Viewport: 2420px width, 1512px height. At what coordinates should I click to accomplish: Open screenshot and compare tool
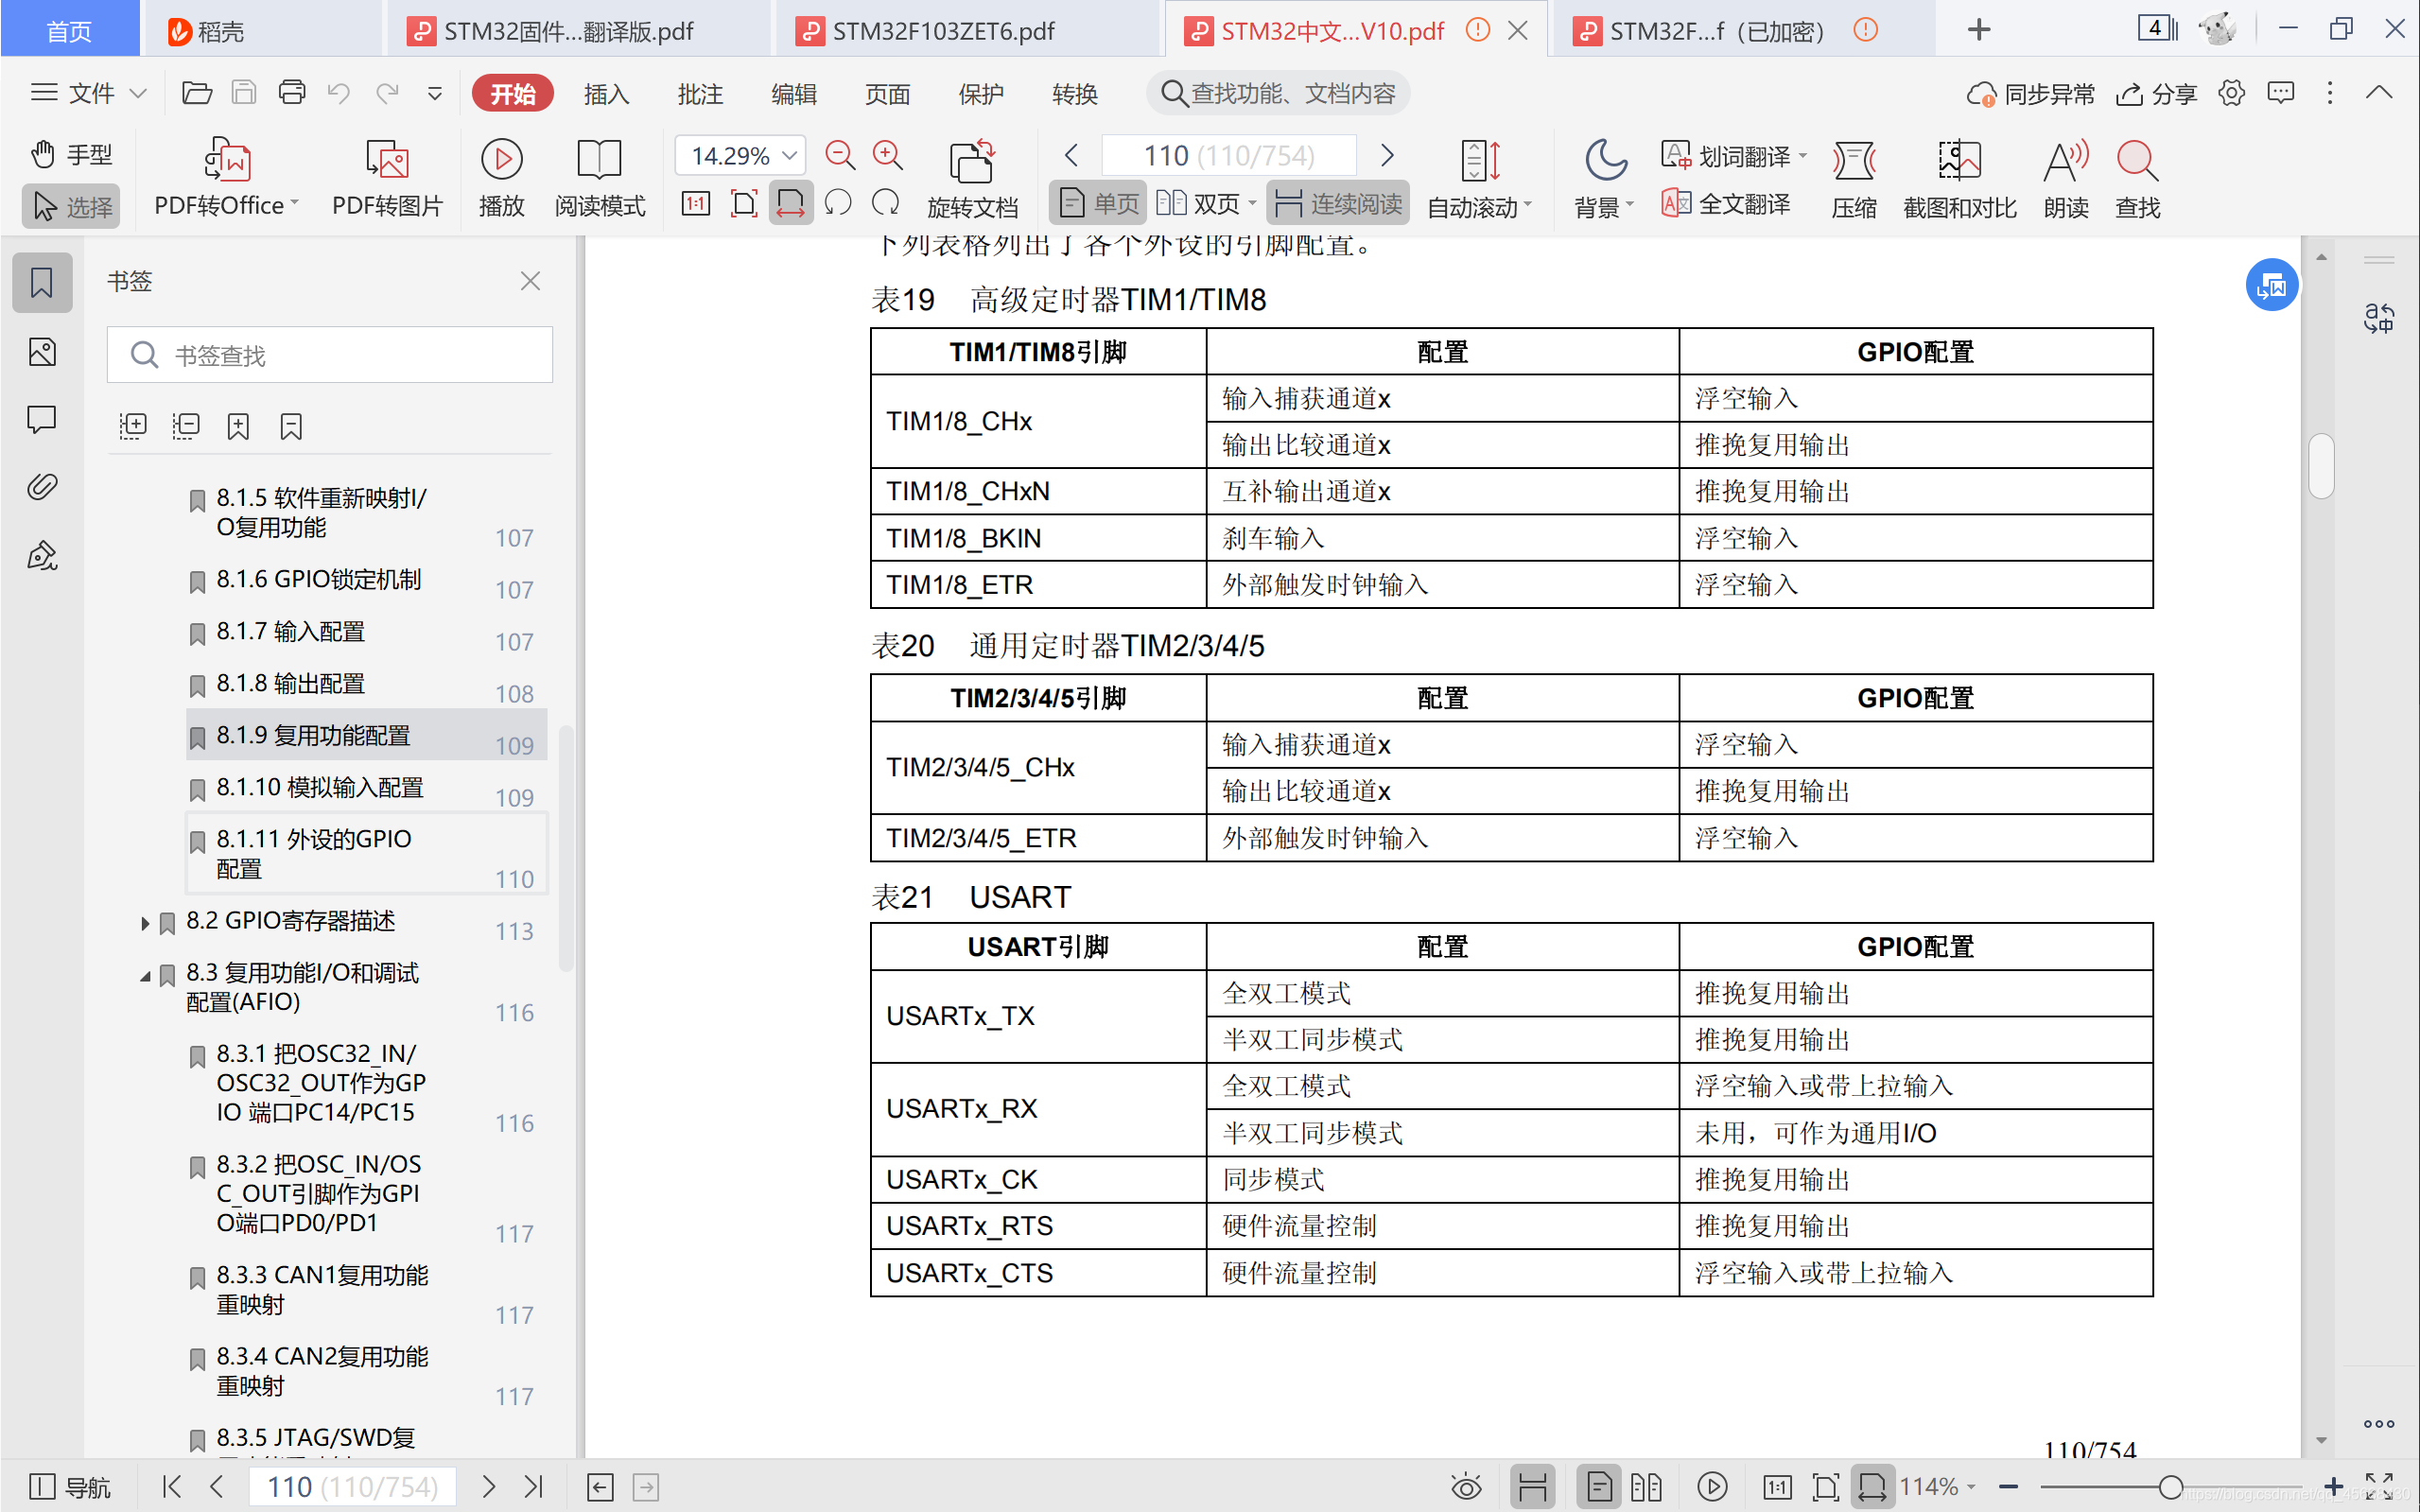point(1960,178)
